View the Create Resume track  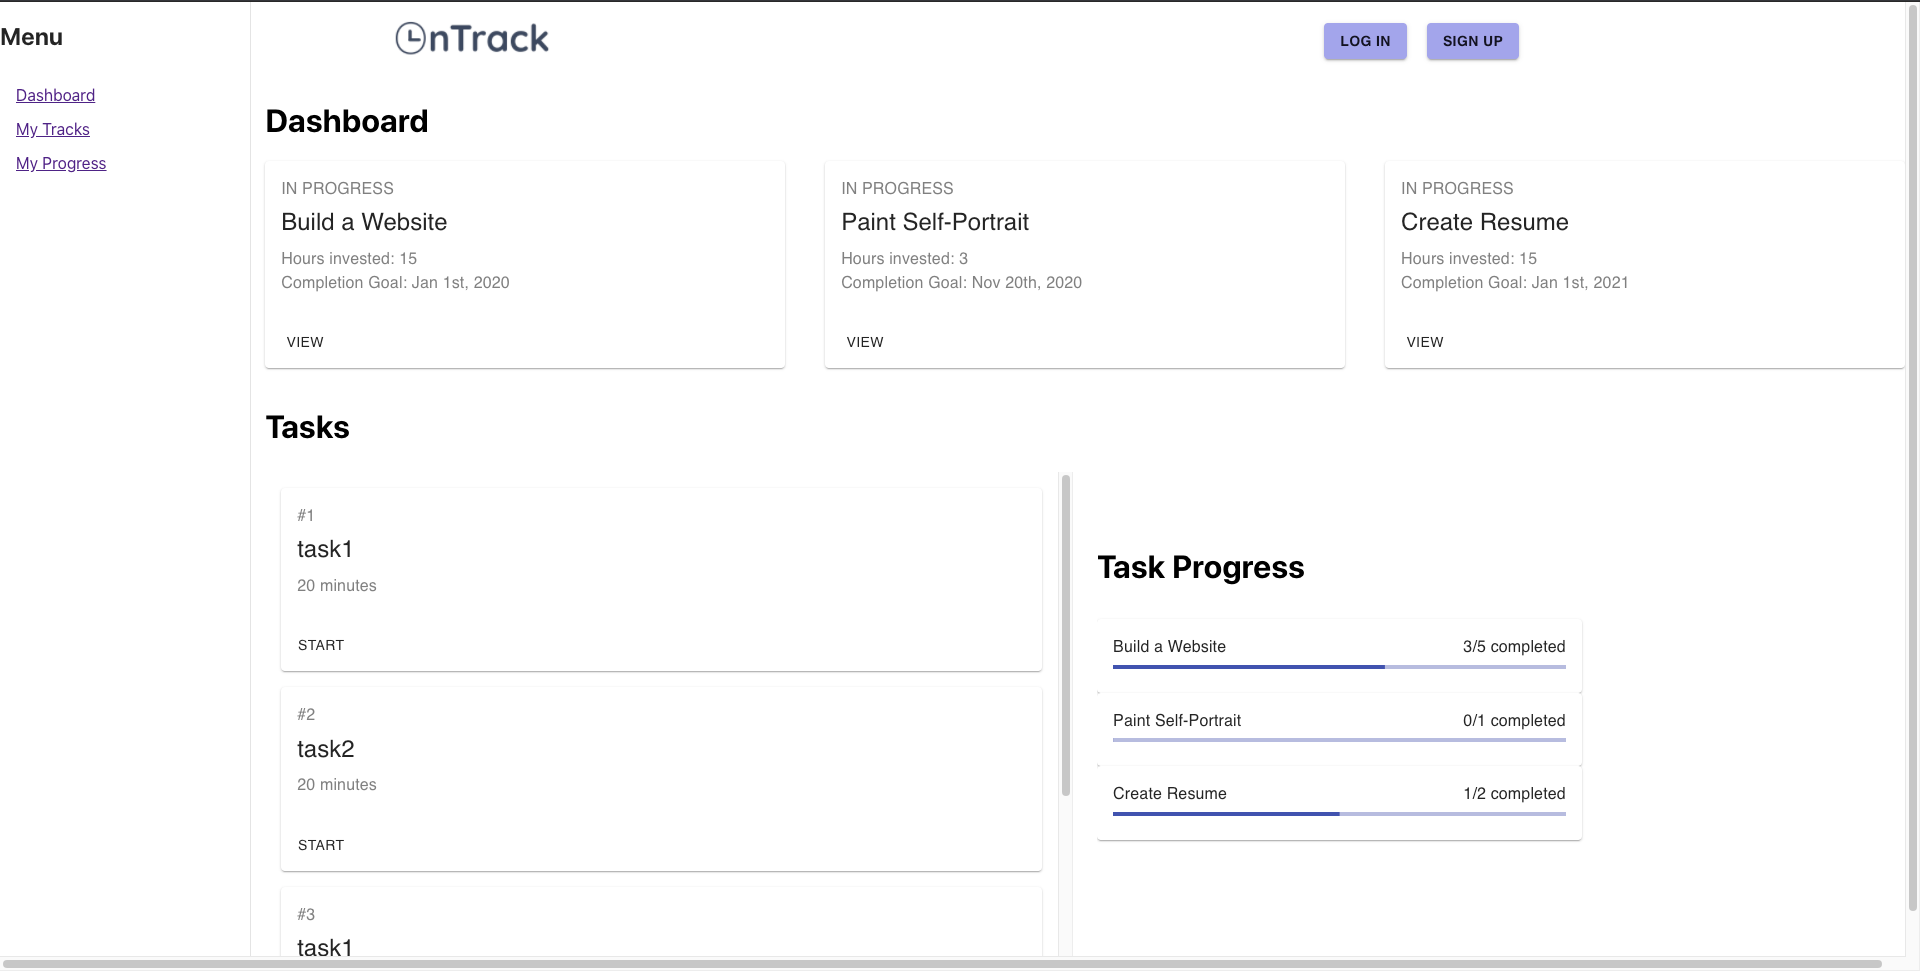pyautogui.click(x=1425, y=342)
